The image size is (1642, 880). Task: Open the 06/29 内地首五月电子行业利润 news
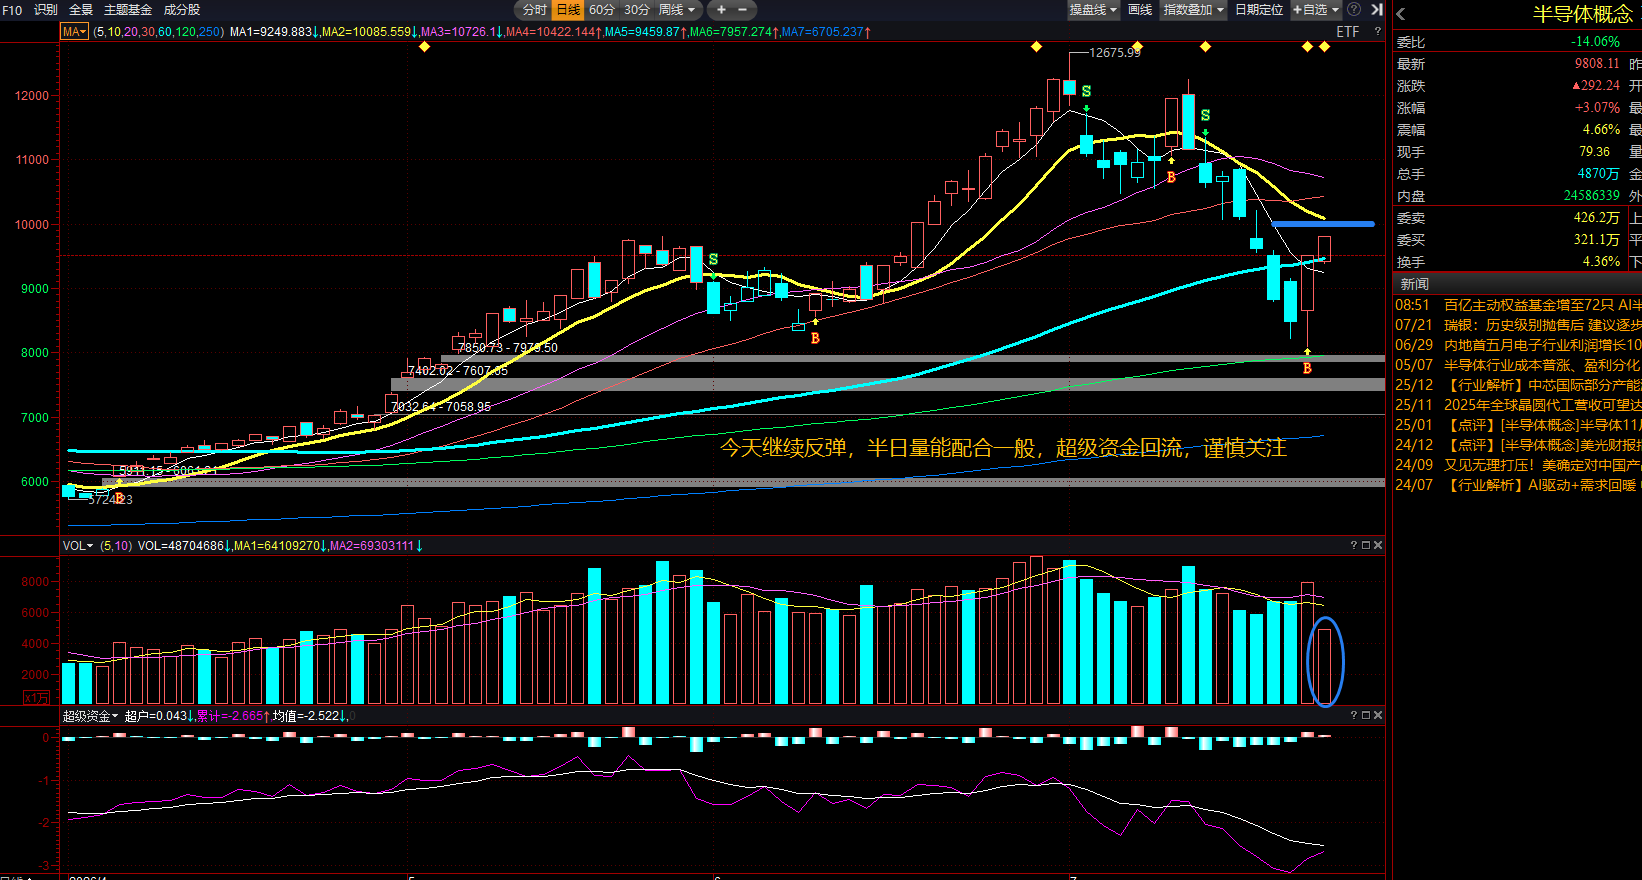pyautogui.click(x=1518, y=345)
